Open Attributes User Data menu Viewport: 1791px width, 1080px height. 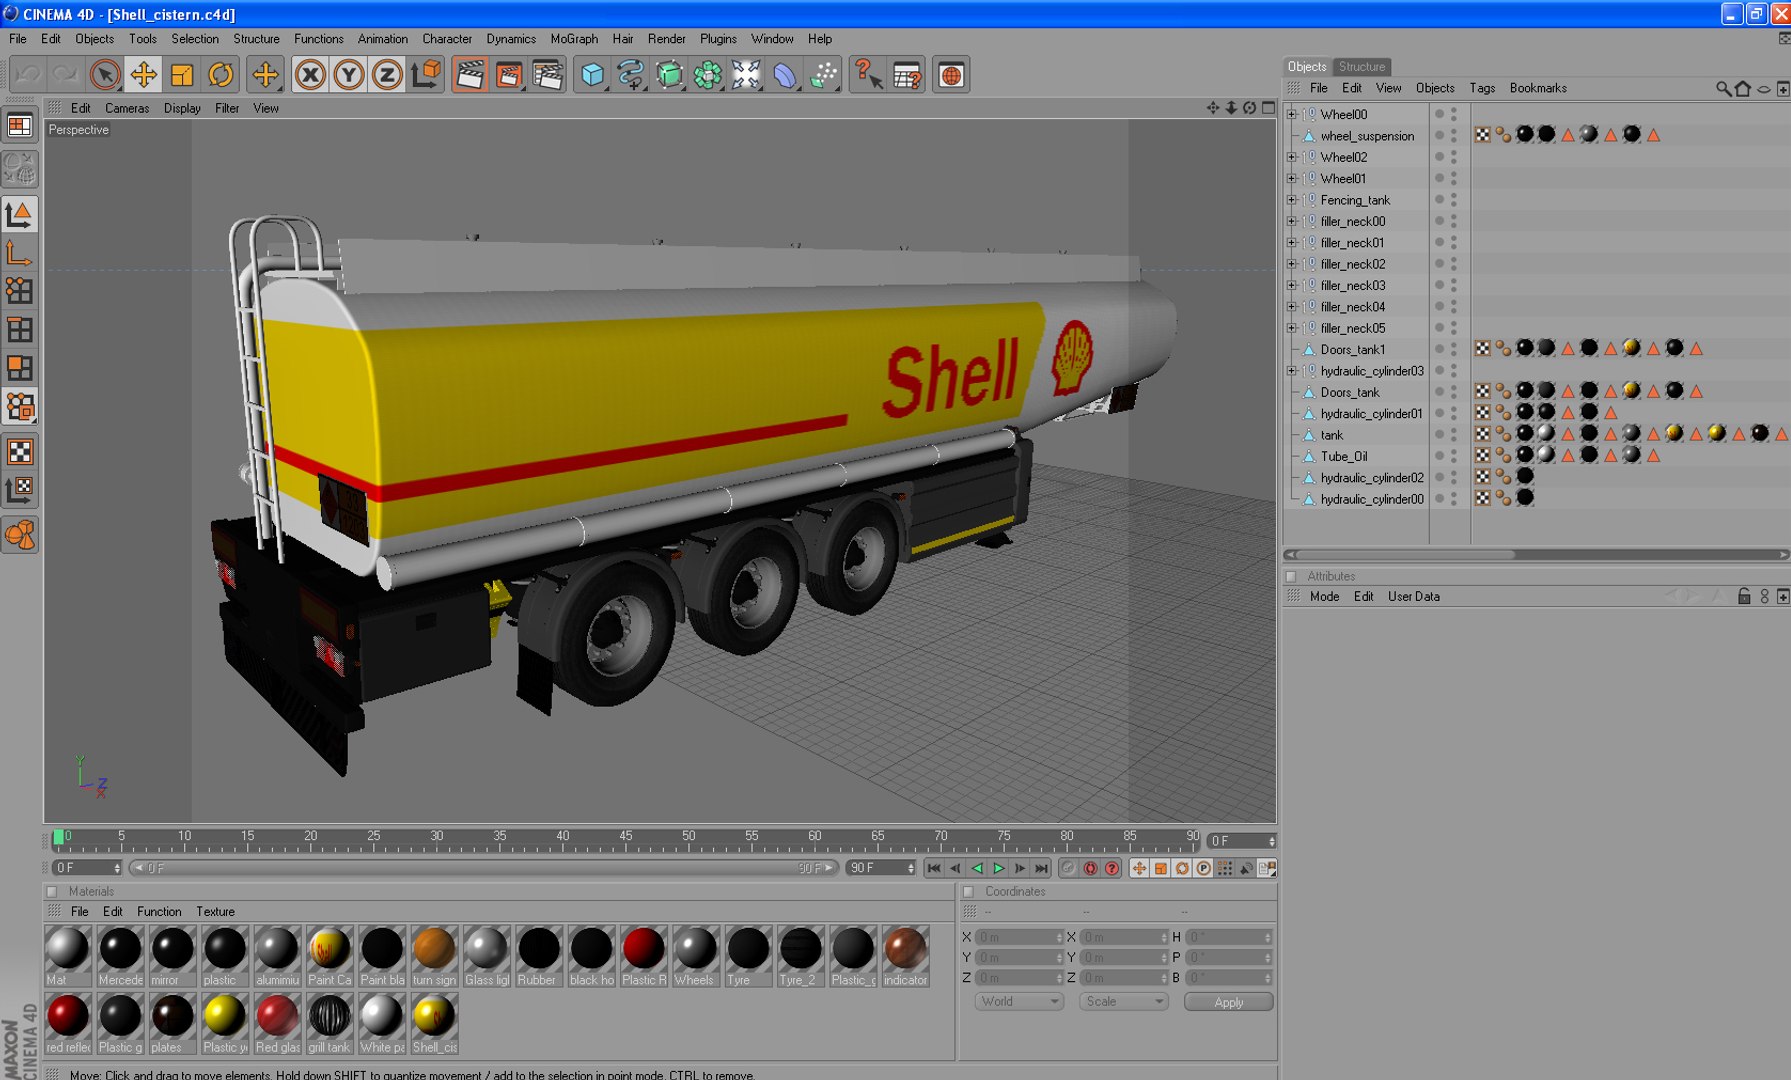point(1414,597)
